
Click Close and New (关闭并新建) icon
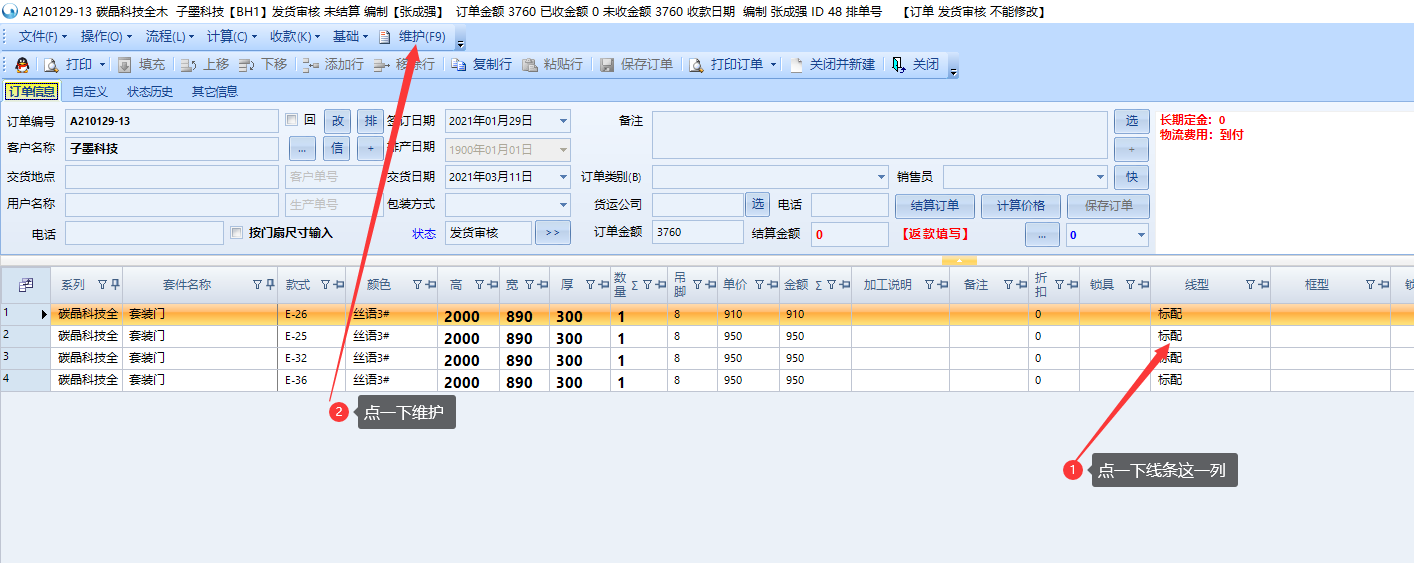pos(796,65)
